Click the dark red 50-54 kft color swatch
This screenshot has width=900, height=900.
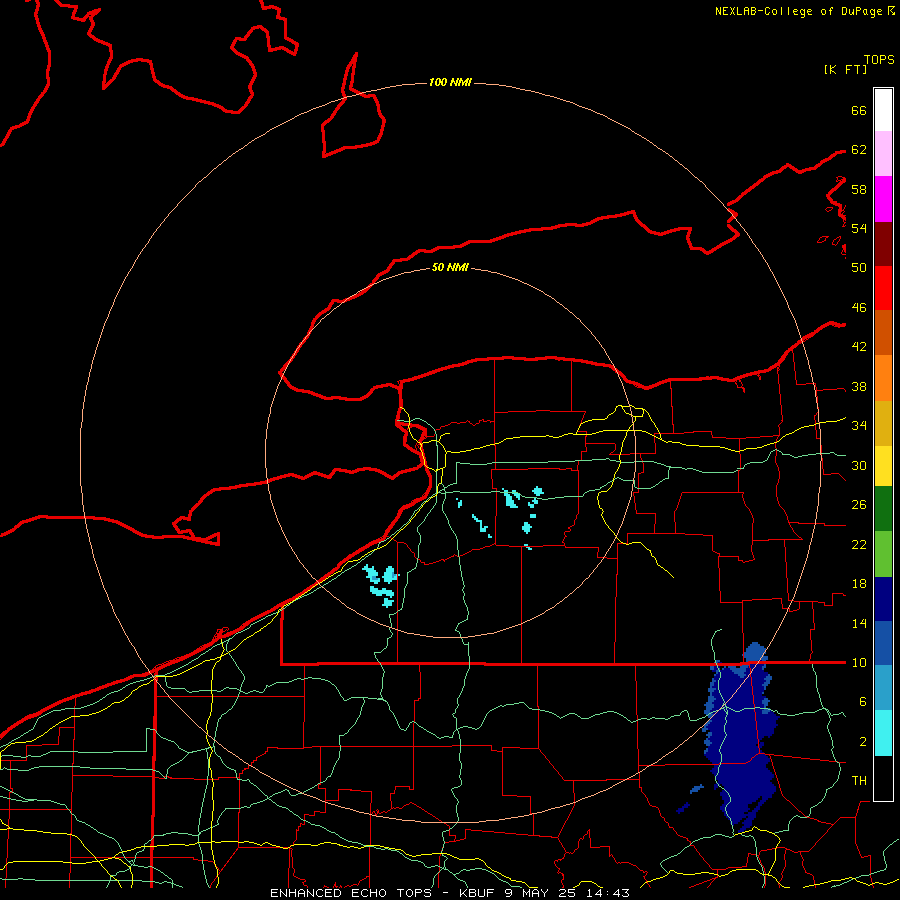pyautogui.click(x=883, y=243)
